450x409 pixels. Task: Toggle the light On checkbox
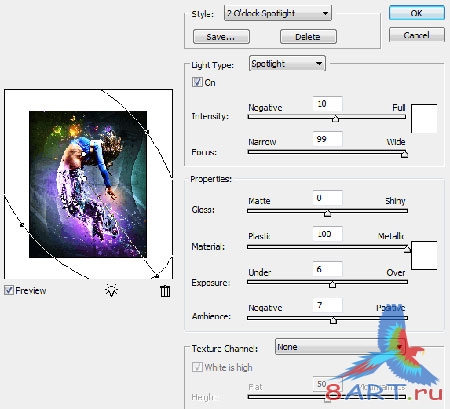[197, 82]
